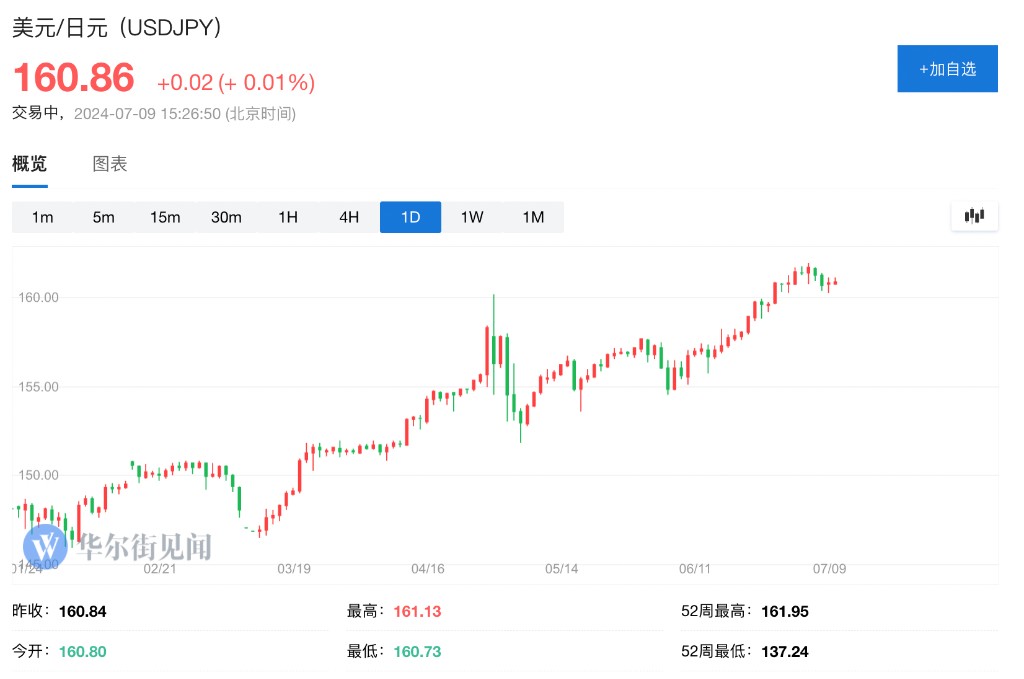The height and width of the screenshot is (679, 1024).
Task: Select the 1H timeframe
Action: pos(288,217)
